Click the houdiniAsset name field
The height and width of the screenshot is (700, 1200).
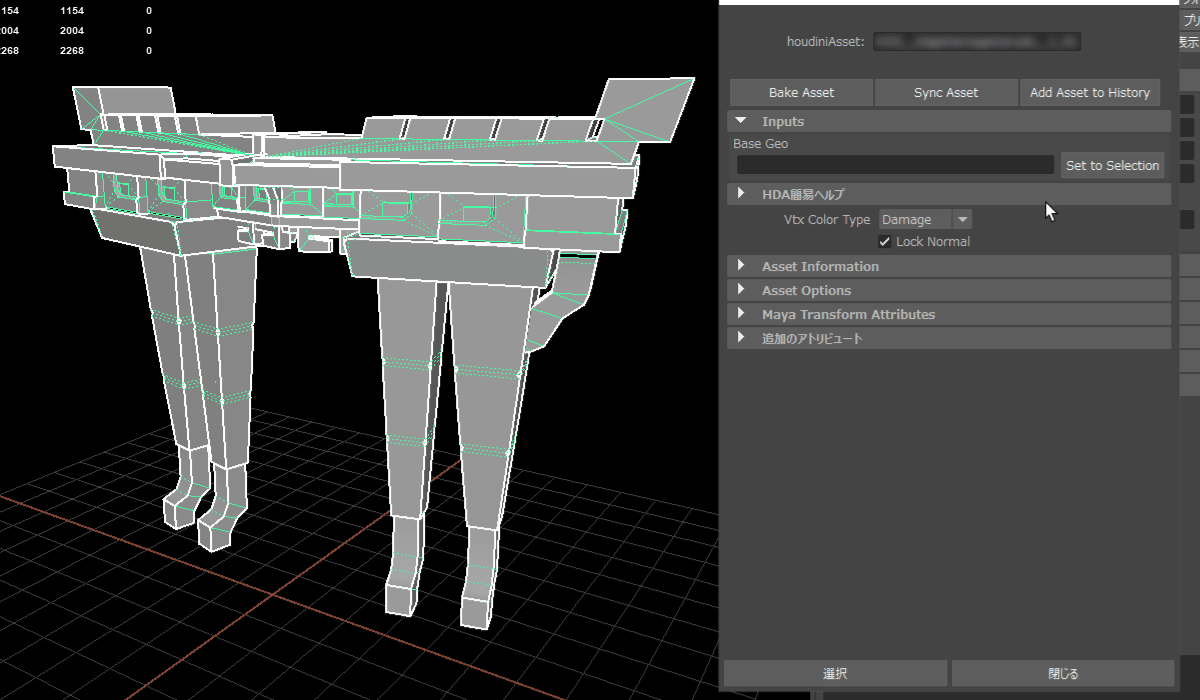coord(977,42)
